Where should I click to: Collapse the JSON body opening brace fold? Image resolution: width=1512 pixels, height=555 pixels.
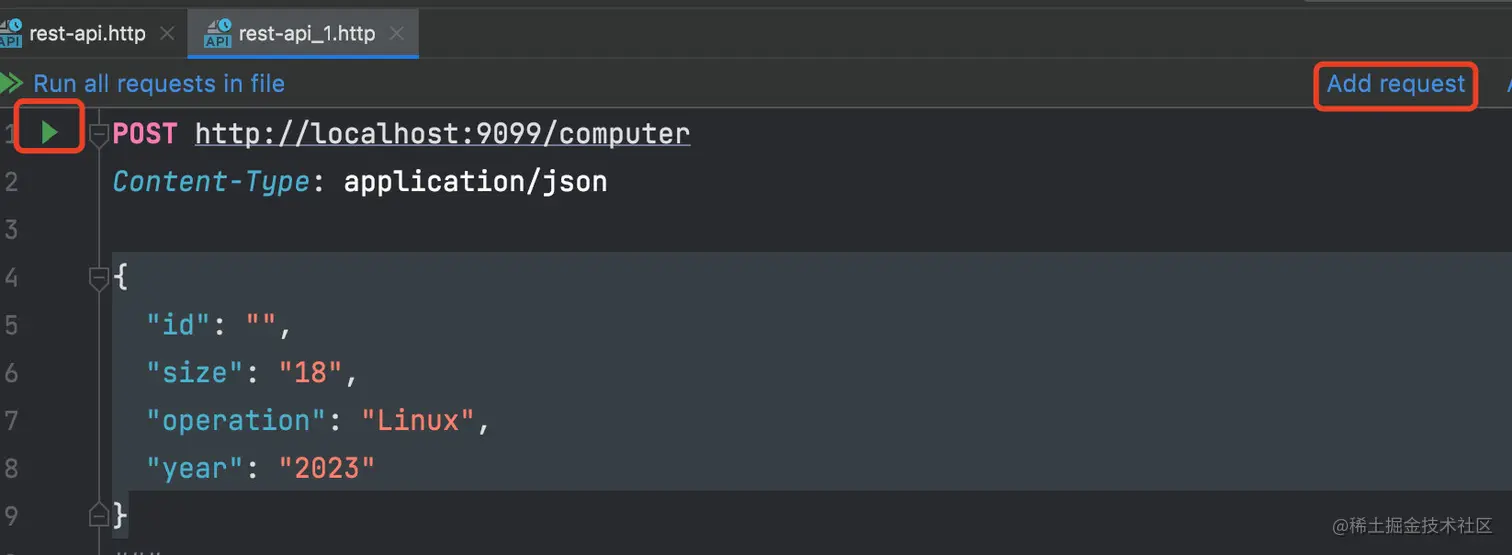point(99,278)
